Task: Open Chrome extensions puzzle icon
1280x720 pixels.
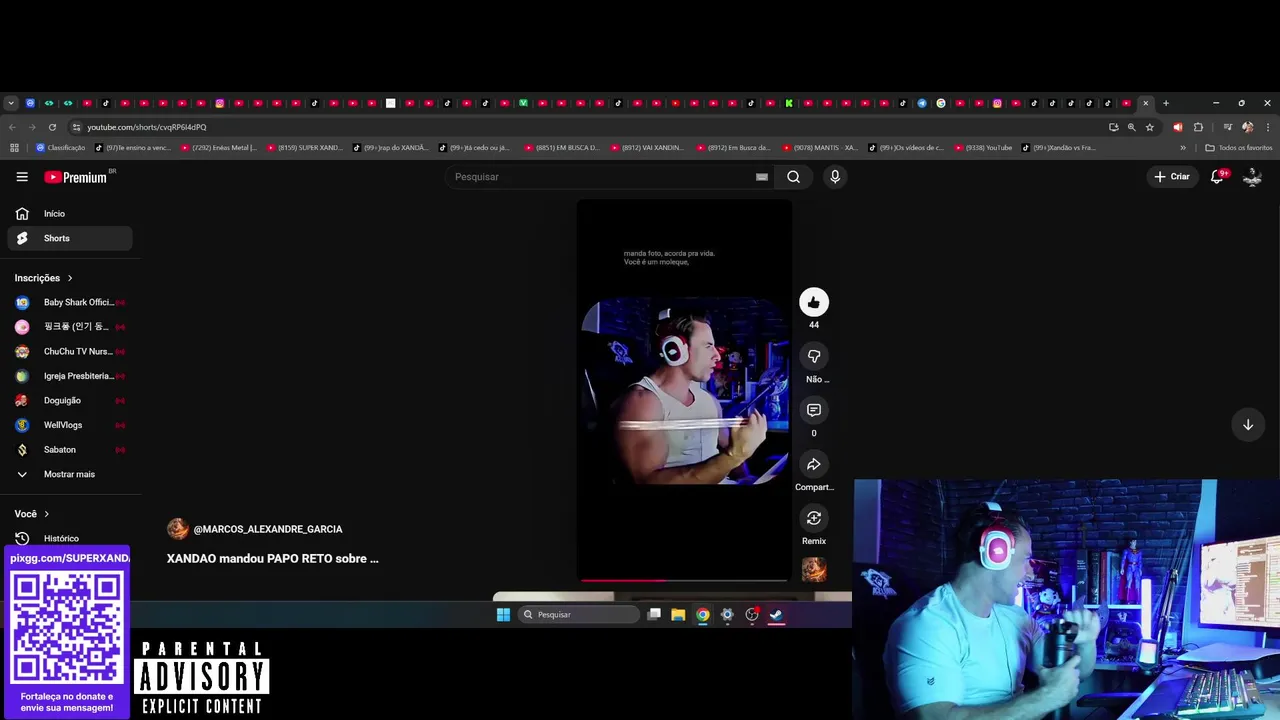Action: coord(1198,127)
